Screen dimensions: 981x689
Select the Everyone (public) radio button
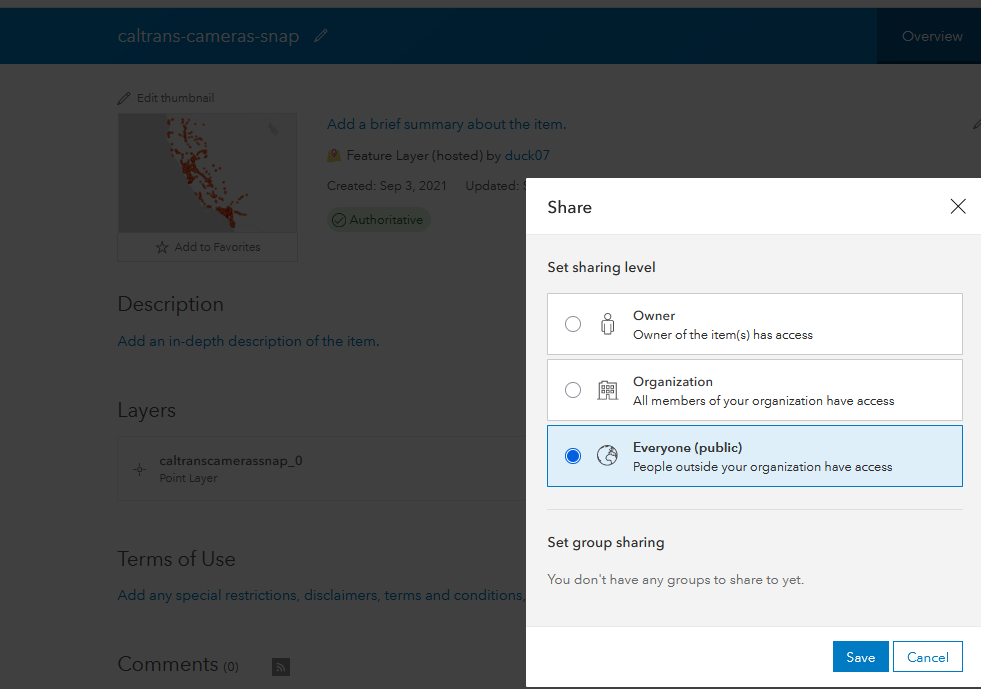point(573,455)
